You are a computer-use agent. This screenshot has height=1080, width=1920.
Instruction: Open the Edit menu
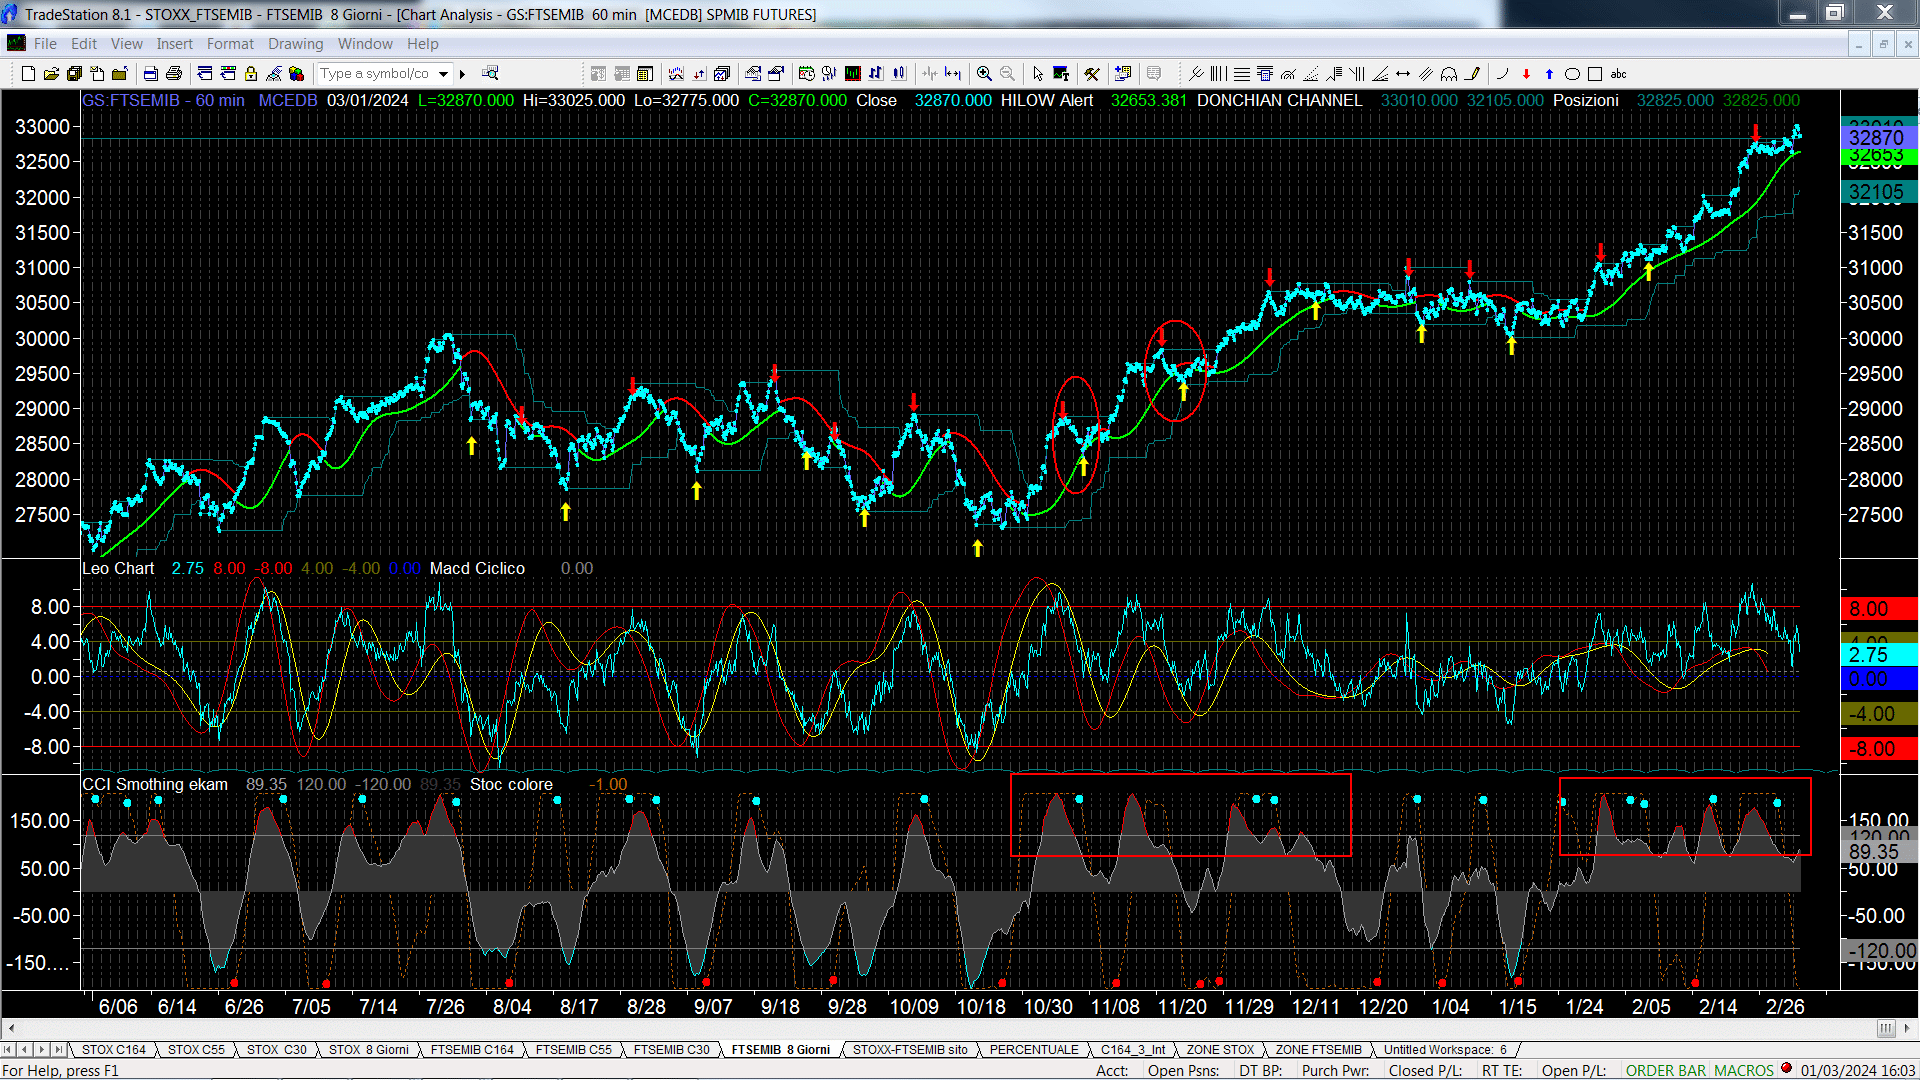tap(84, 43)
